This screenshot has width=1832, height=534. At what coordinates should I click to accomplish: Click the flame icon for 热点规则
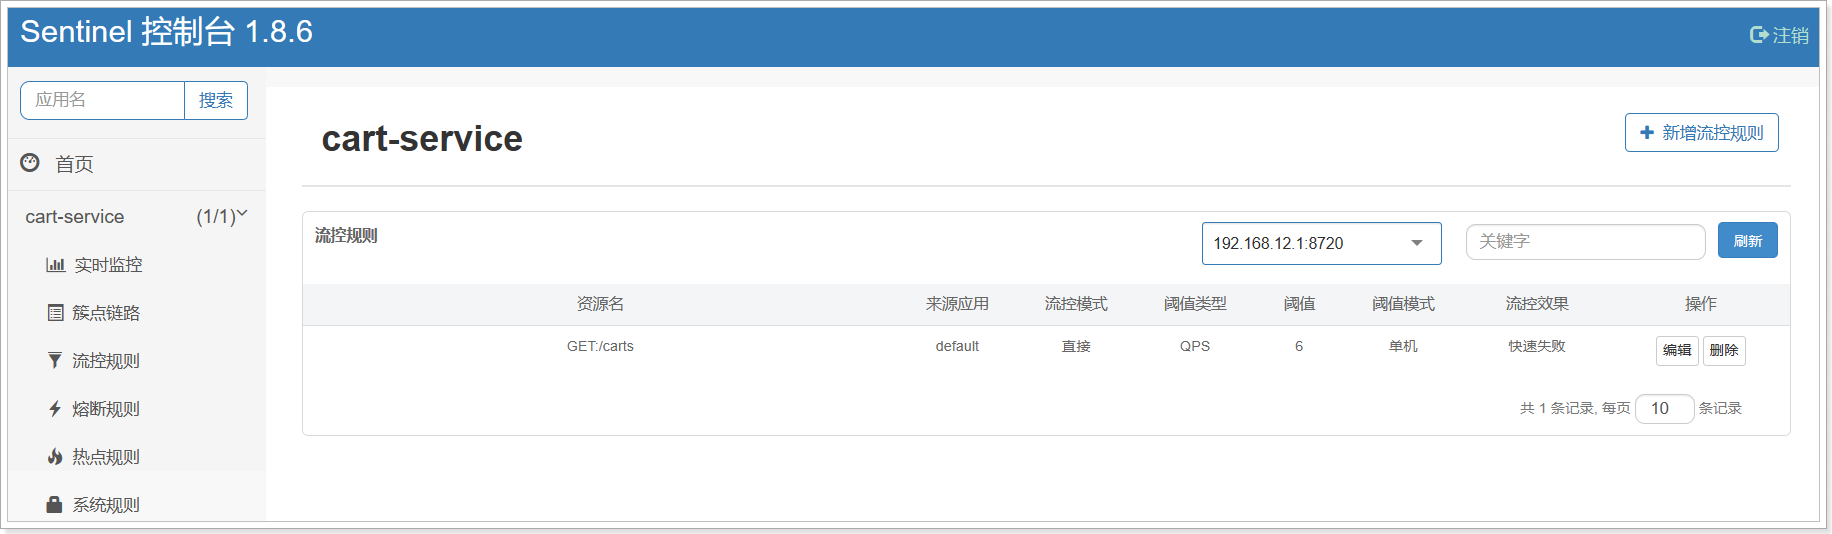pos(55,457)
